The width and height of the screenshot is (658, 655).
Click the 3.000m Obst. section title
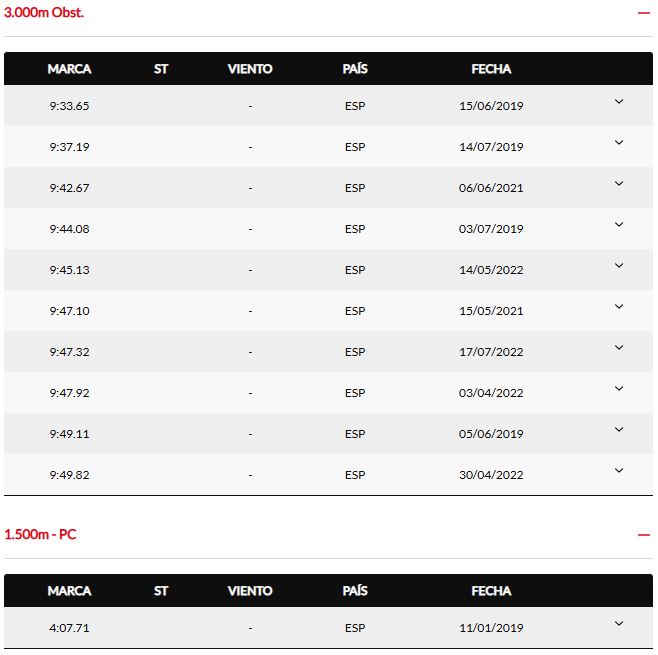coord(44,13)
